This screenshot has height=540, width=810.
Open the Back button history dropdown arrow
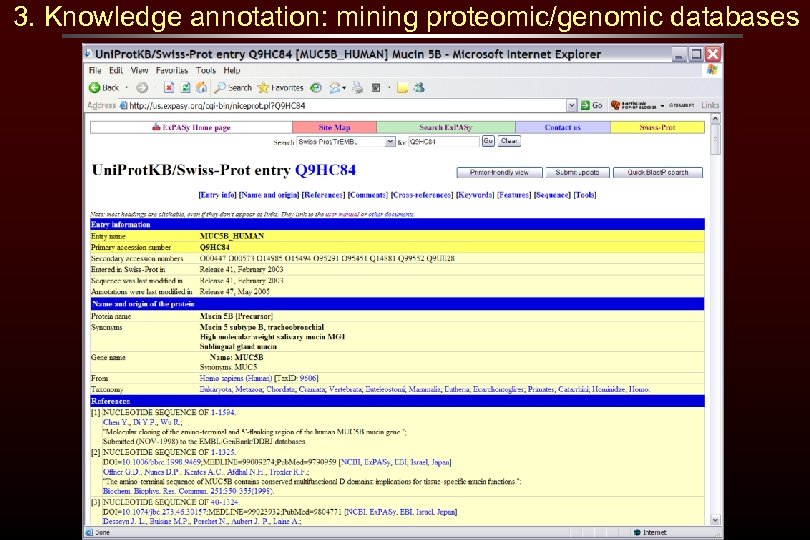pyautogui.click(x=127, y=88)
